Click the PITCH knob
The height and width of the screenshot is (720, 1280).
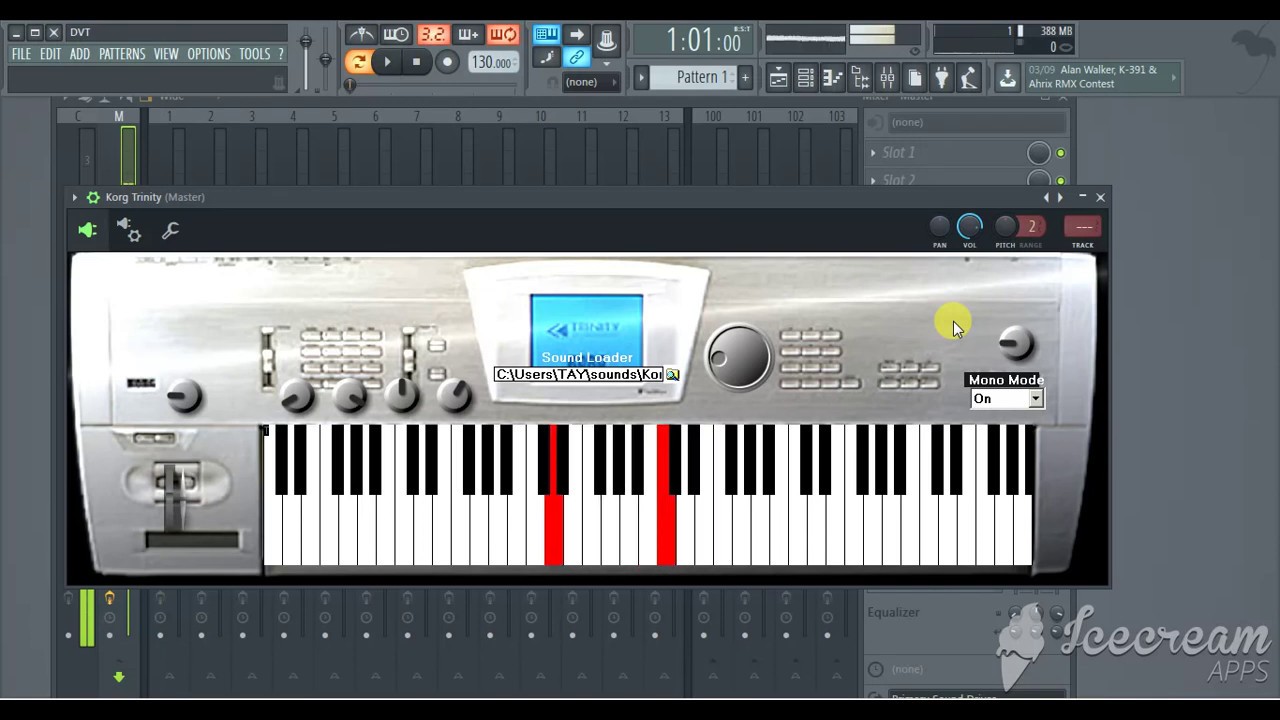(1005, 227)
